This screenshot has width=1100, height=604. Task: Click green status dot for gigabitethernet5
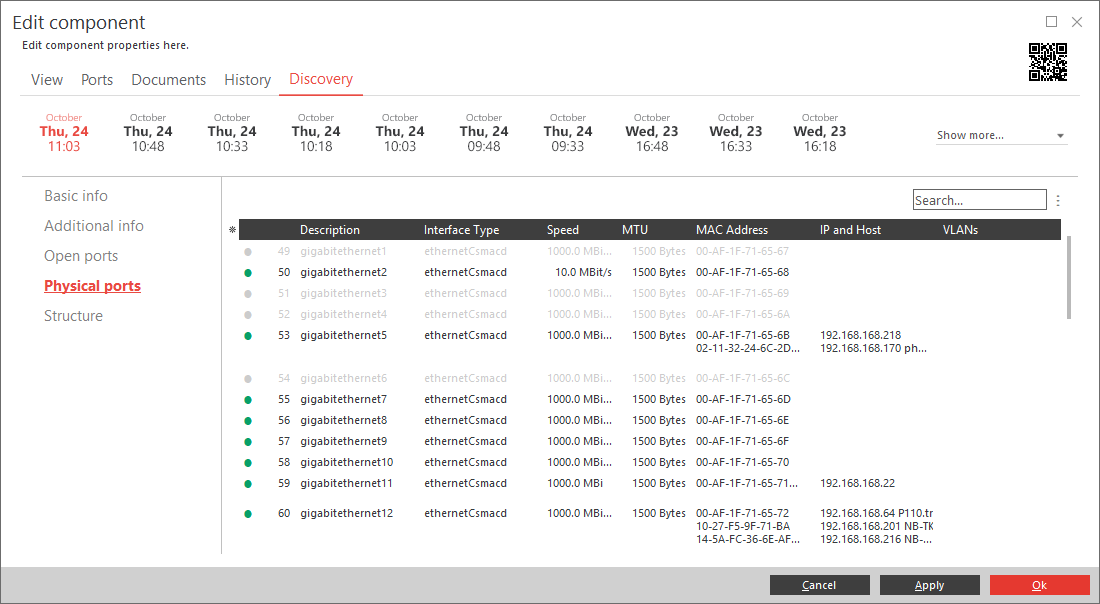coord(248,336)
